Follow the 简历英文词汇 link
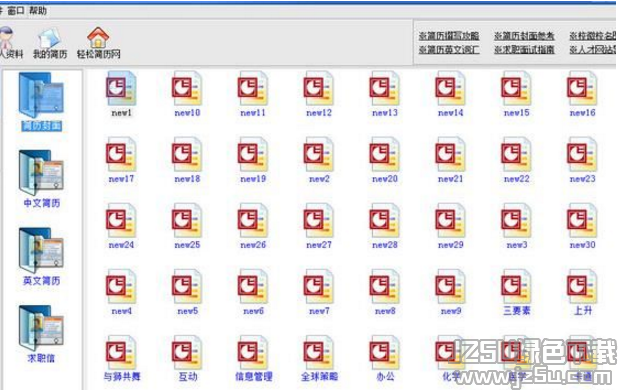The width and height of the screenshot is (618, 390). [x=449, y=50]
